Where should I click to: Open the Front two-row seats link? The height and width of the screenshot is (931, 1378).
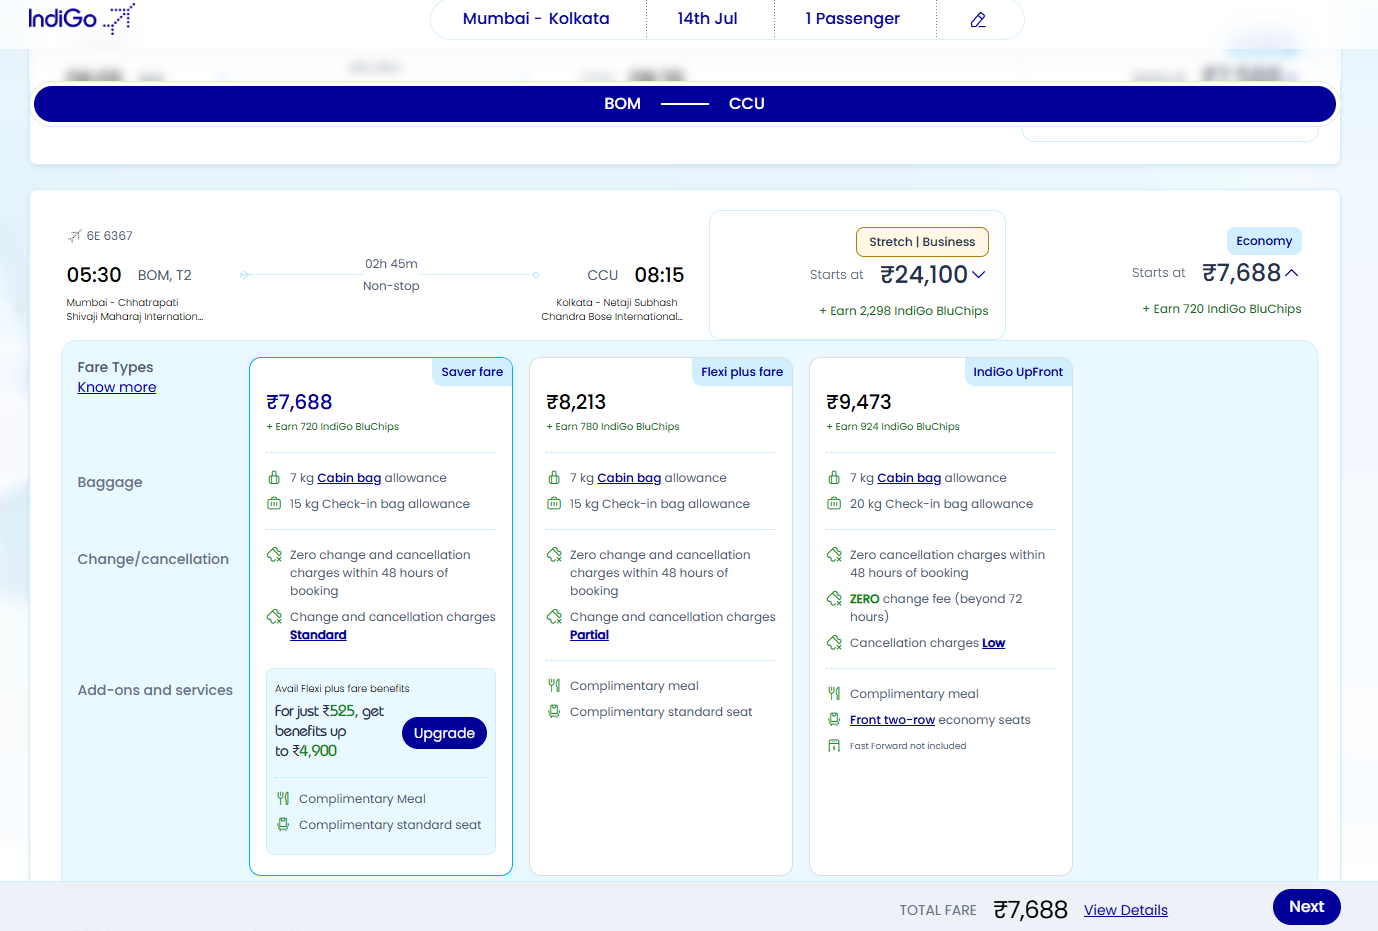tap(892, 720)
